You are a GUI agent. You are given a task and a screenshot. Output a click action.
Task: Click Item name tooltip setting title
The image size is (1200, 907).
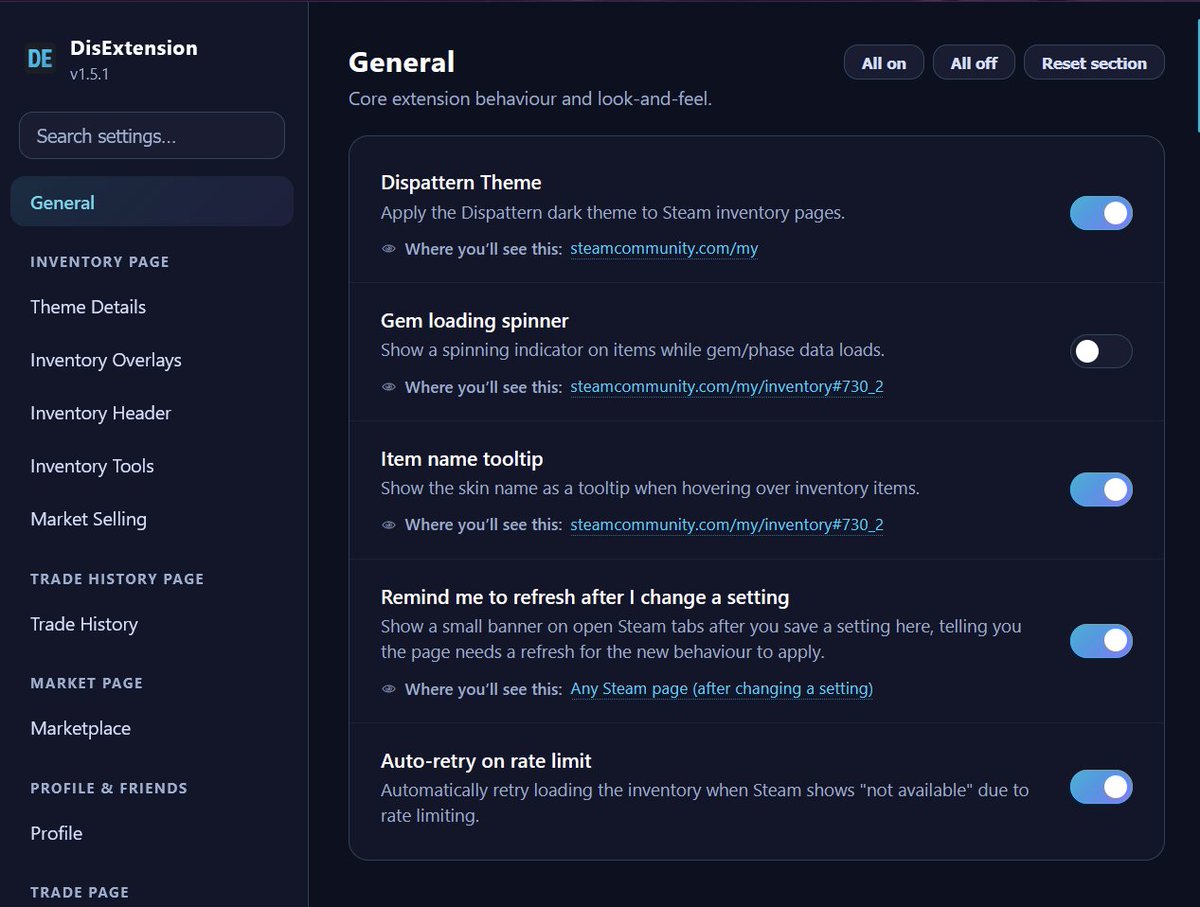pos(462,459)
